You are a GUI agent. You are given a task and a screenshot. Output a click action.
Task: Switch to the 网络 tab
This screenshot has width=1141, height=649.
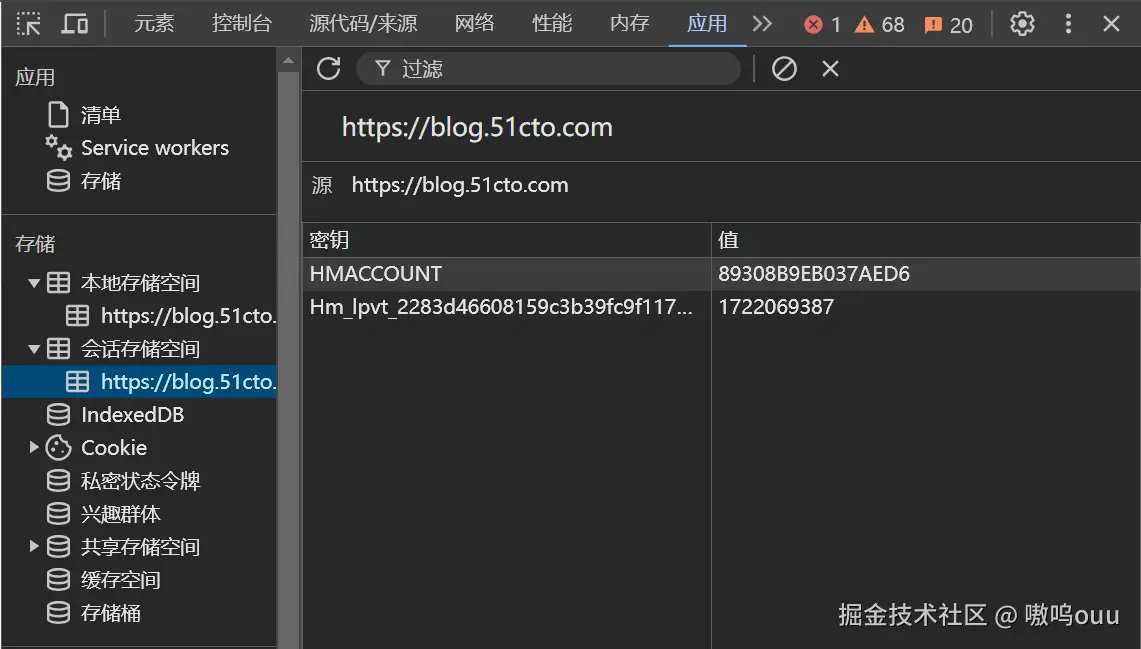[x=474, y=24]
